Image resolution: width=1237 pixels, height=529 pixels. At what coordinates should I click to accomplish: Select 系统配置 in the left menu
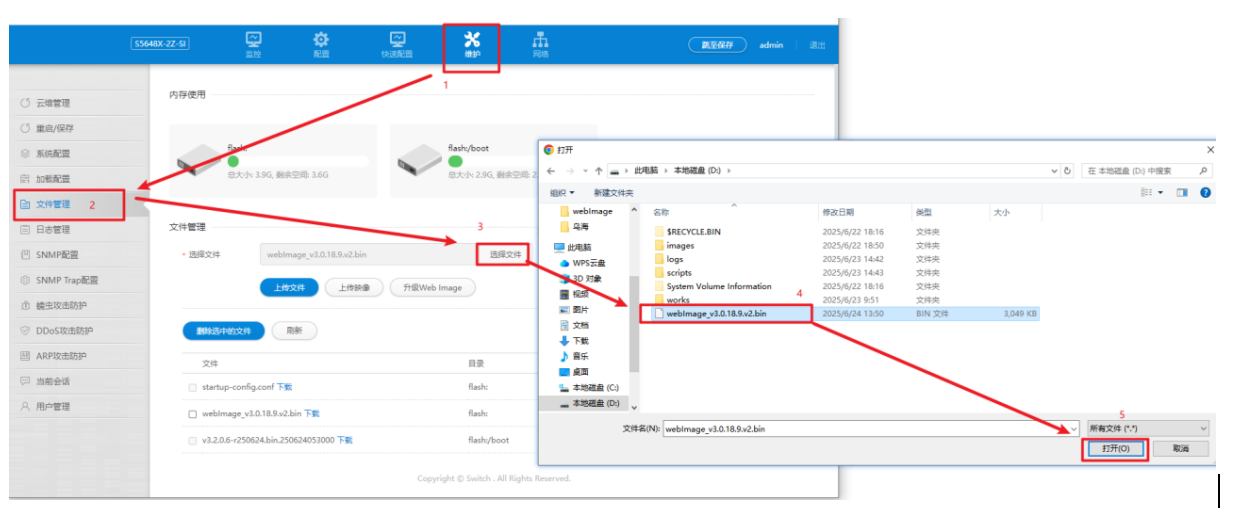click(x=53, y=154)
